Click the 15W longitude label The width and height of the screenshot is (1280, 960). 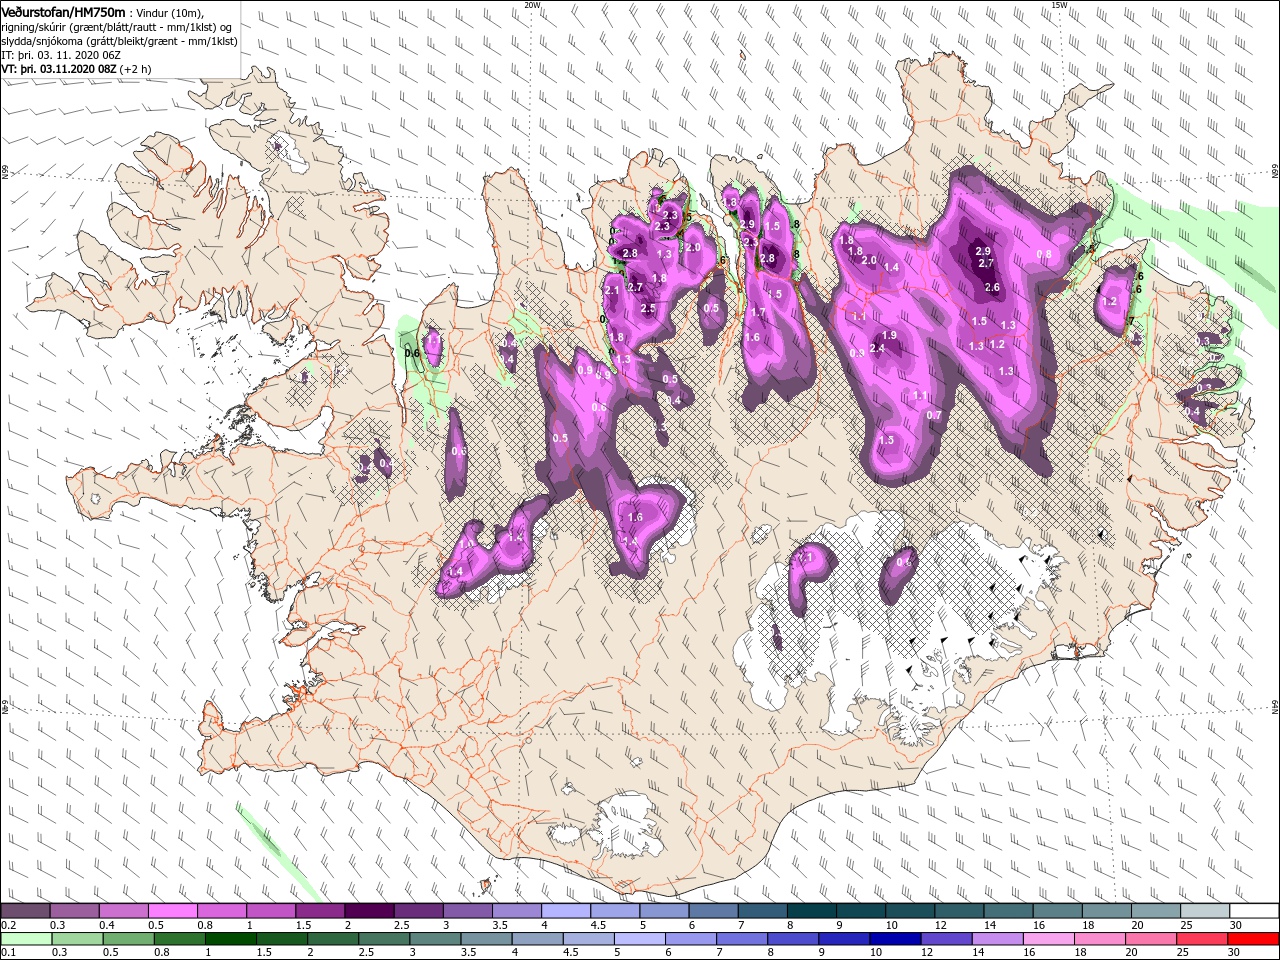1059,4
